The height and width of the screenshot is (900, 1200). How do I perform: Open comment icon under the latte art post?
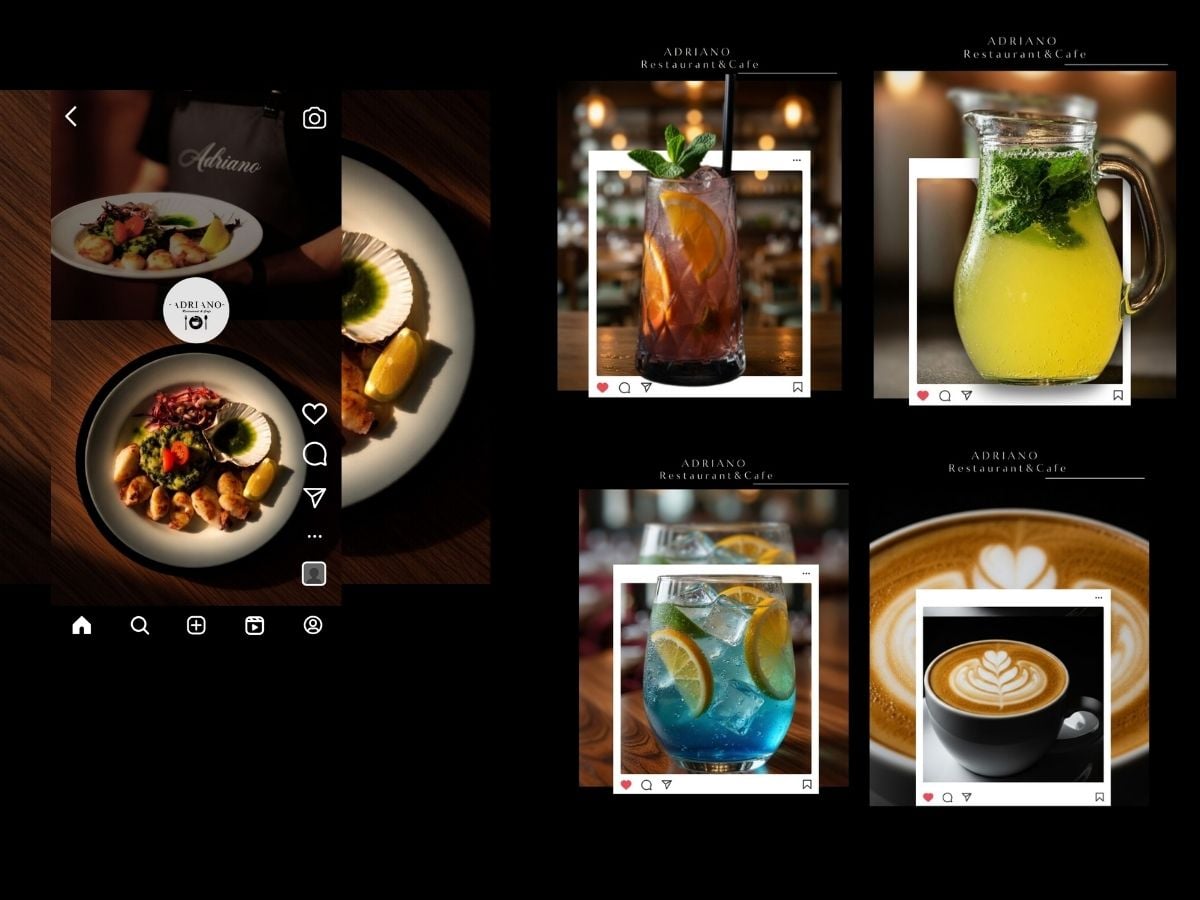coord(947,797)
